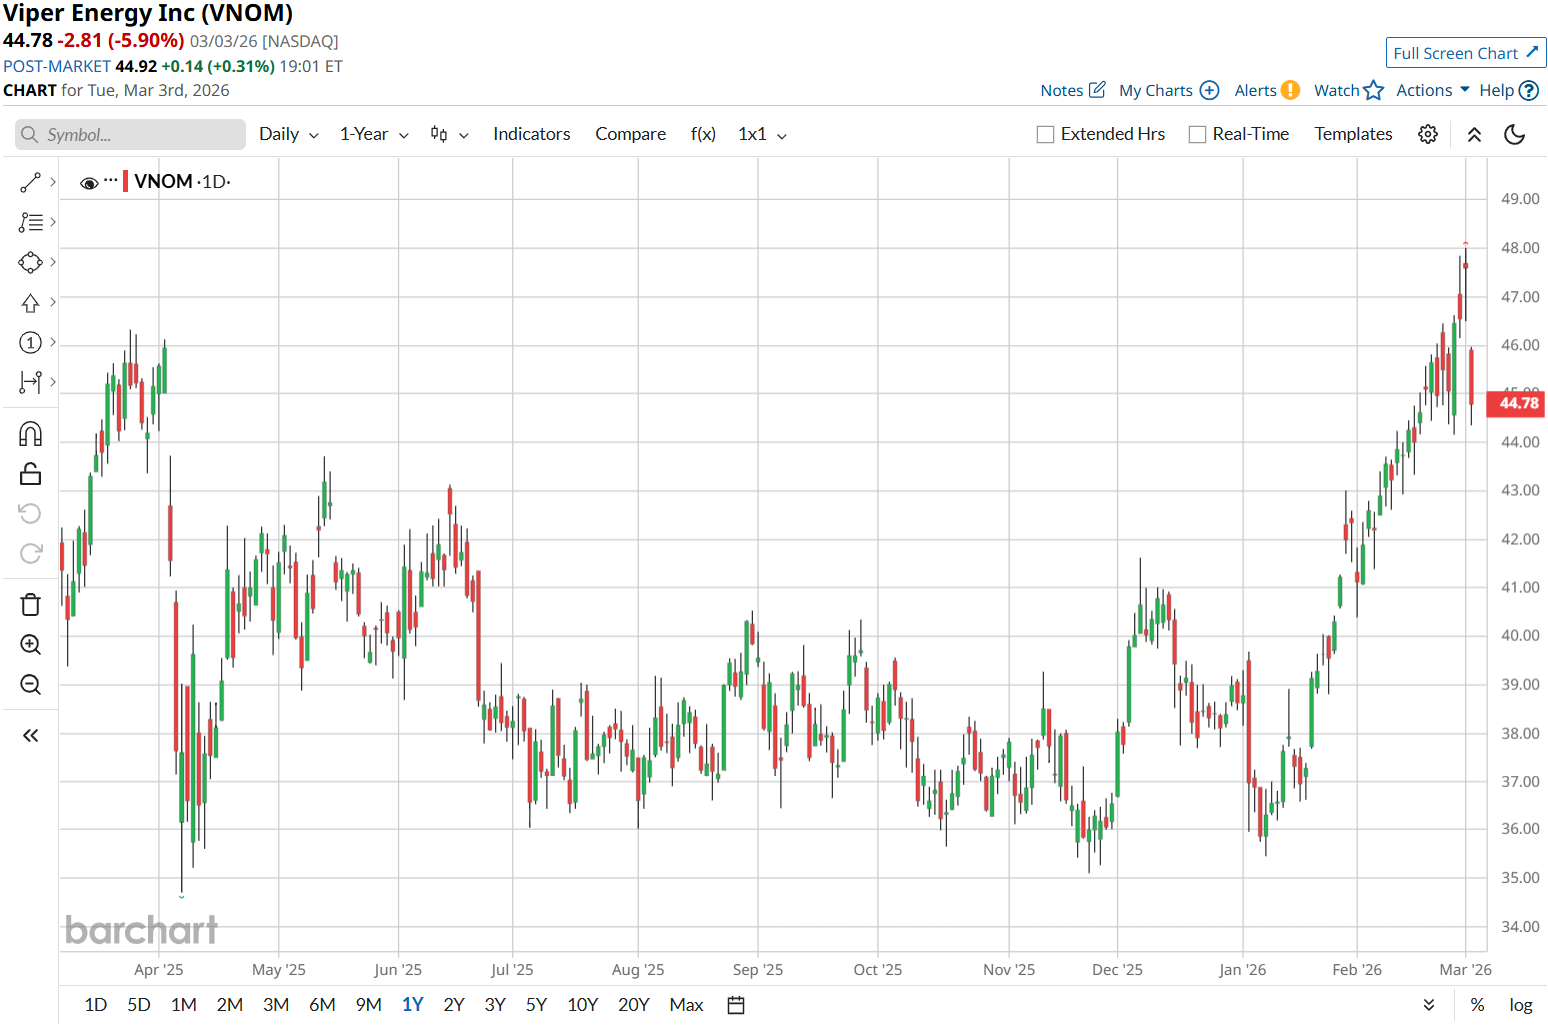Select the 9M time range

(x=368, y=1005)
